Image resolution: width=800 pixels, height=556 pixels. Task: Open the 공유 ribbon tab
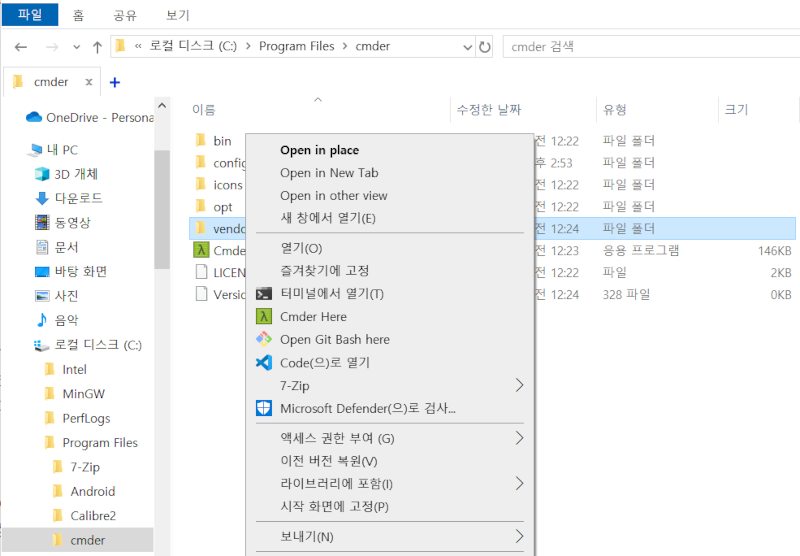click(x=125, y=15)
